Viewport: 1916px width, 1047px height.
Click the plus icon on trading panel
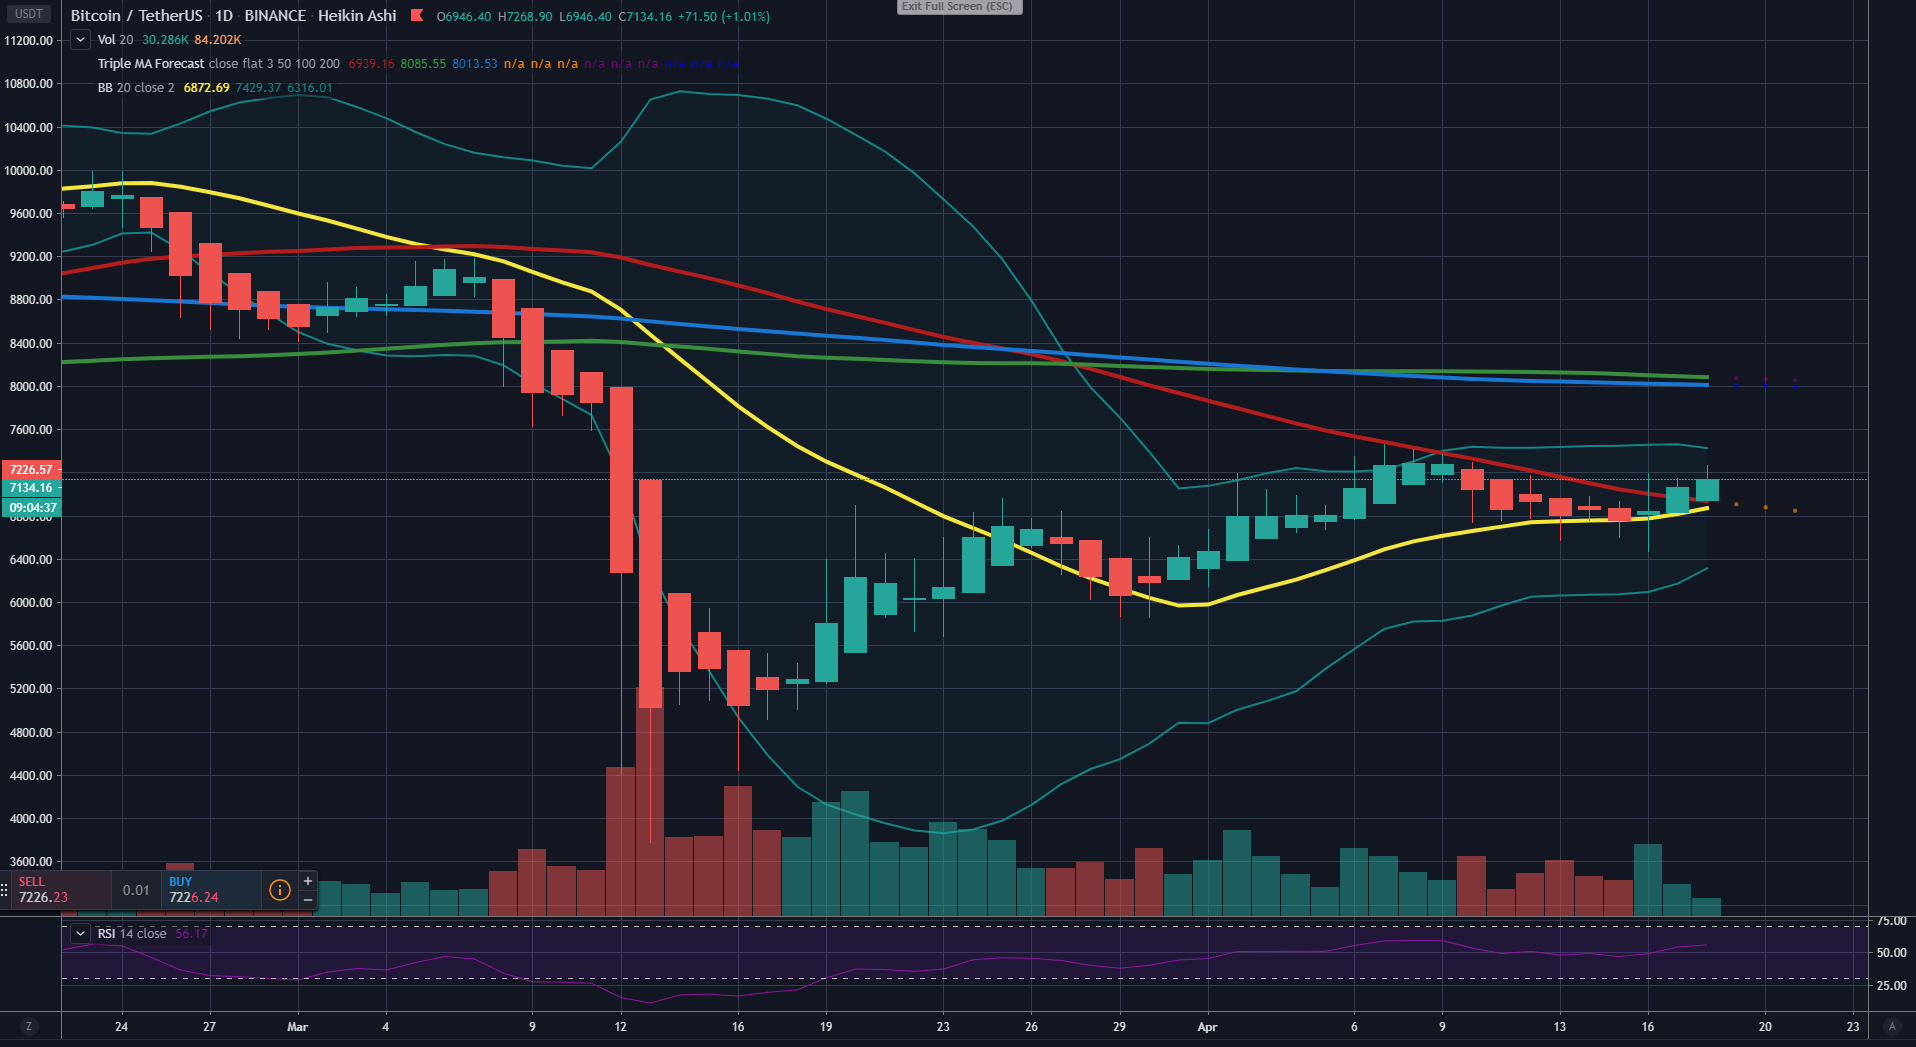[308, 881]
